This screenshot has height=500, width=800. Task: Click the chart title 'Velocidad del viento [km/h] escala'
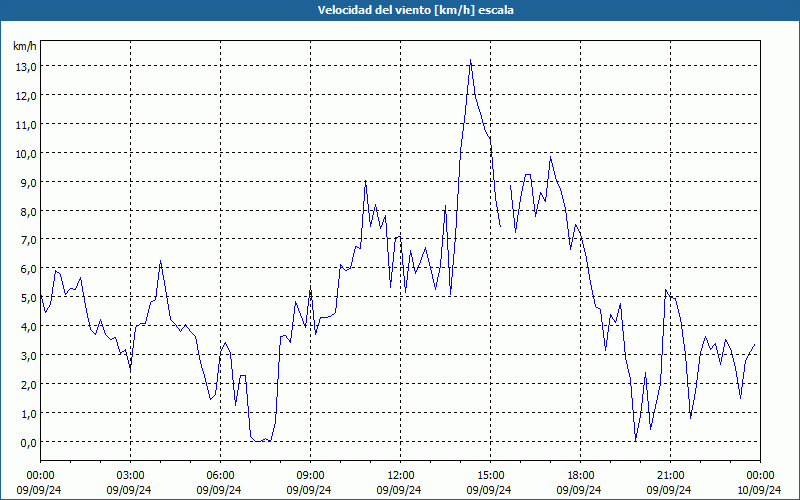point(415,10)
